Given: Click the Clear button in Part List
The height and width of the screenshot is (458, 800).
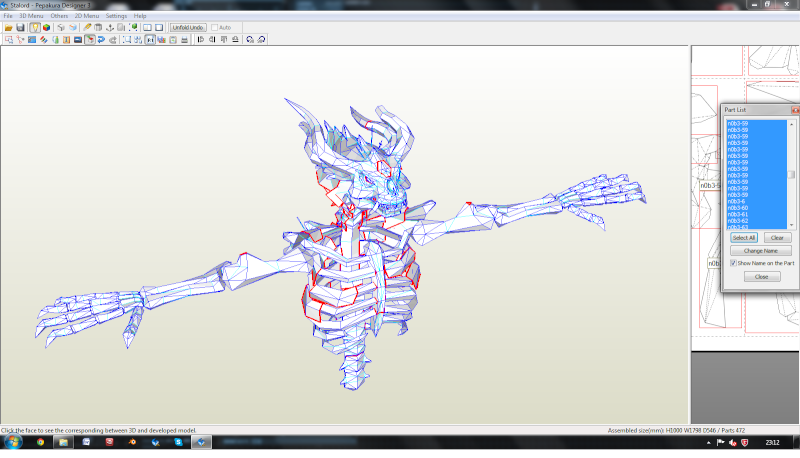Looking at the screenshot, I should 777,238.
